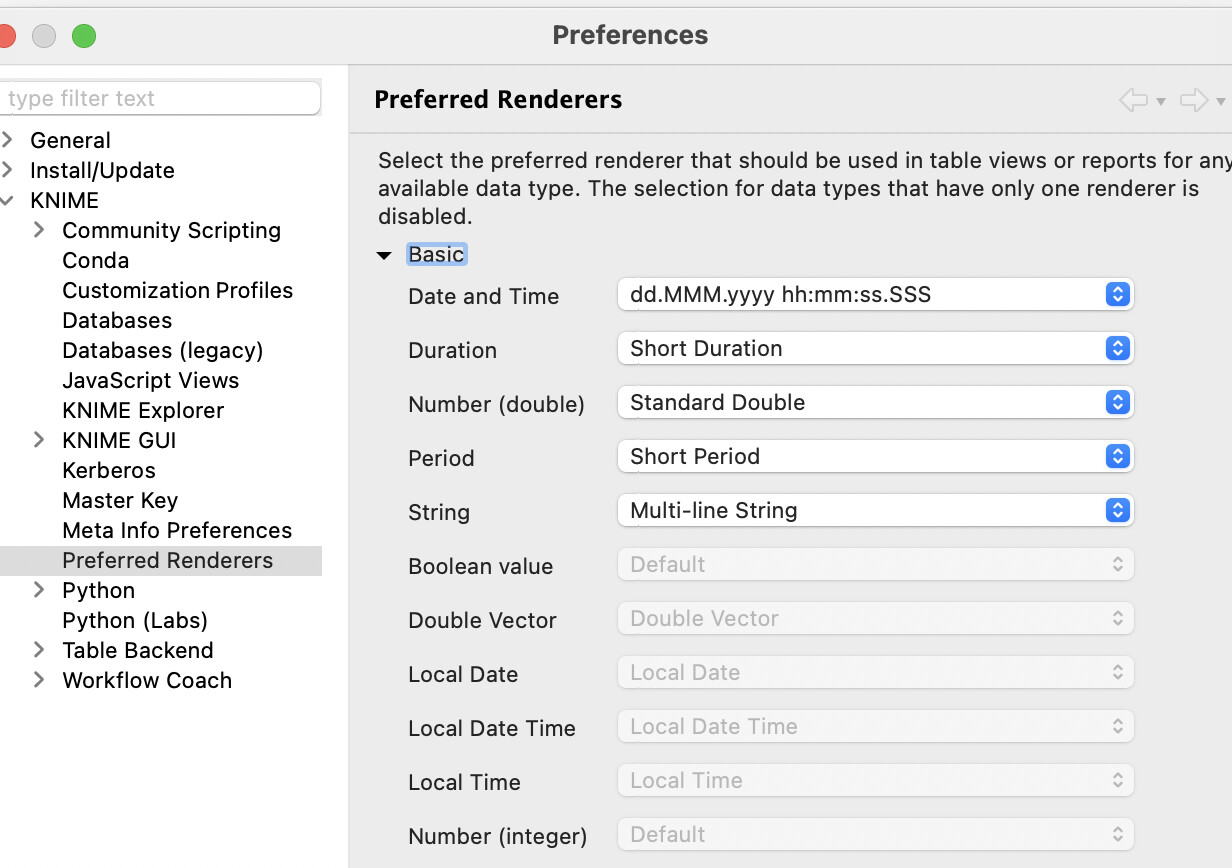The image size is (1232, 868).
Task: Click the back navigation arrow icon
Action: pos(1133,100)
